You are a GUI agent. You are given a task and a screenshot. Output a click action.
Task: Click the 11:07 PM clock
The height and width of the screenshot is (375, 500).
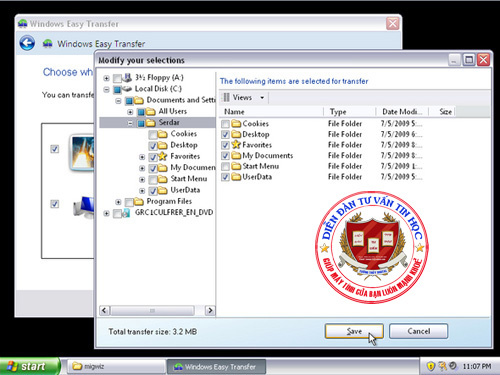tap(477, 366)
